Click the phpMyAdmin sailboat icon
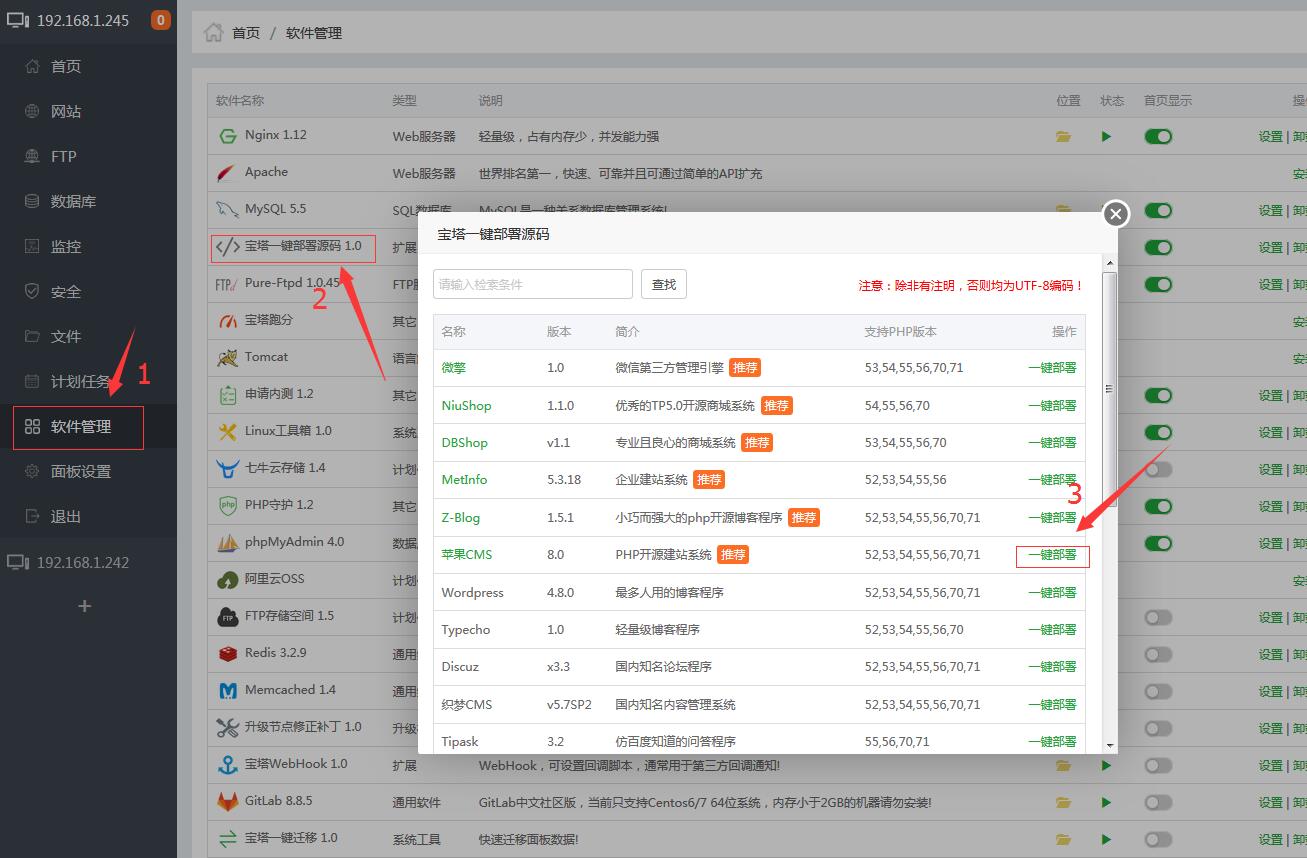The width and height of the screenshot is (1307, 858). (x=228, y=542)
